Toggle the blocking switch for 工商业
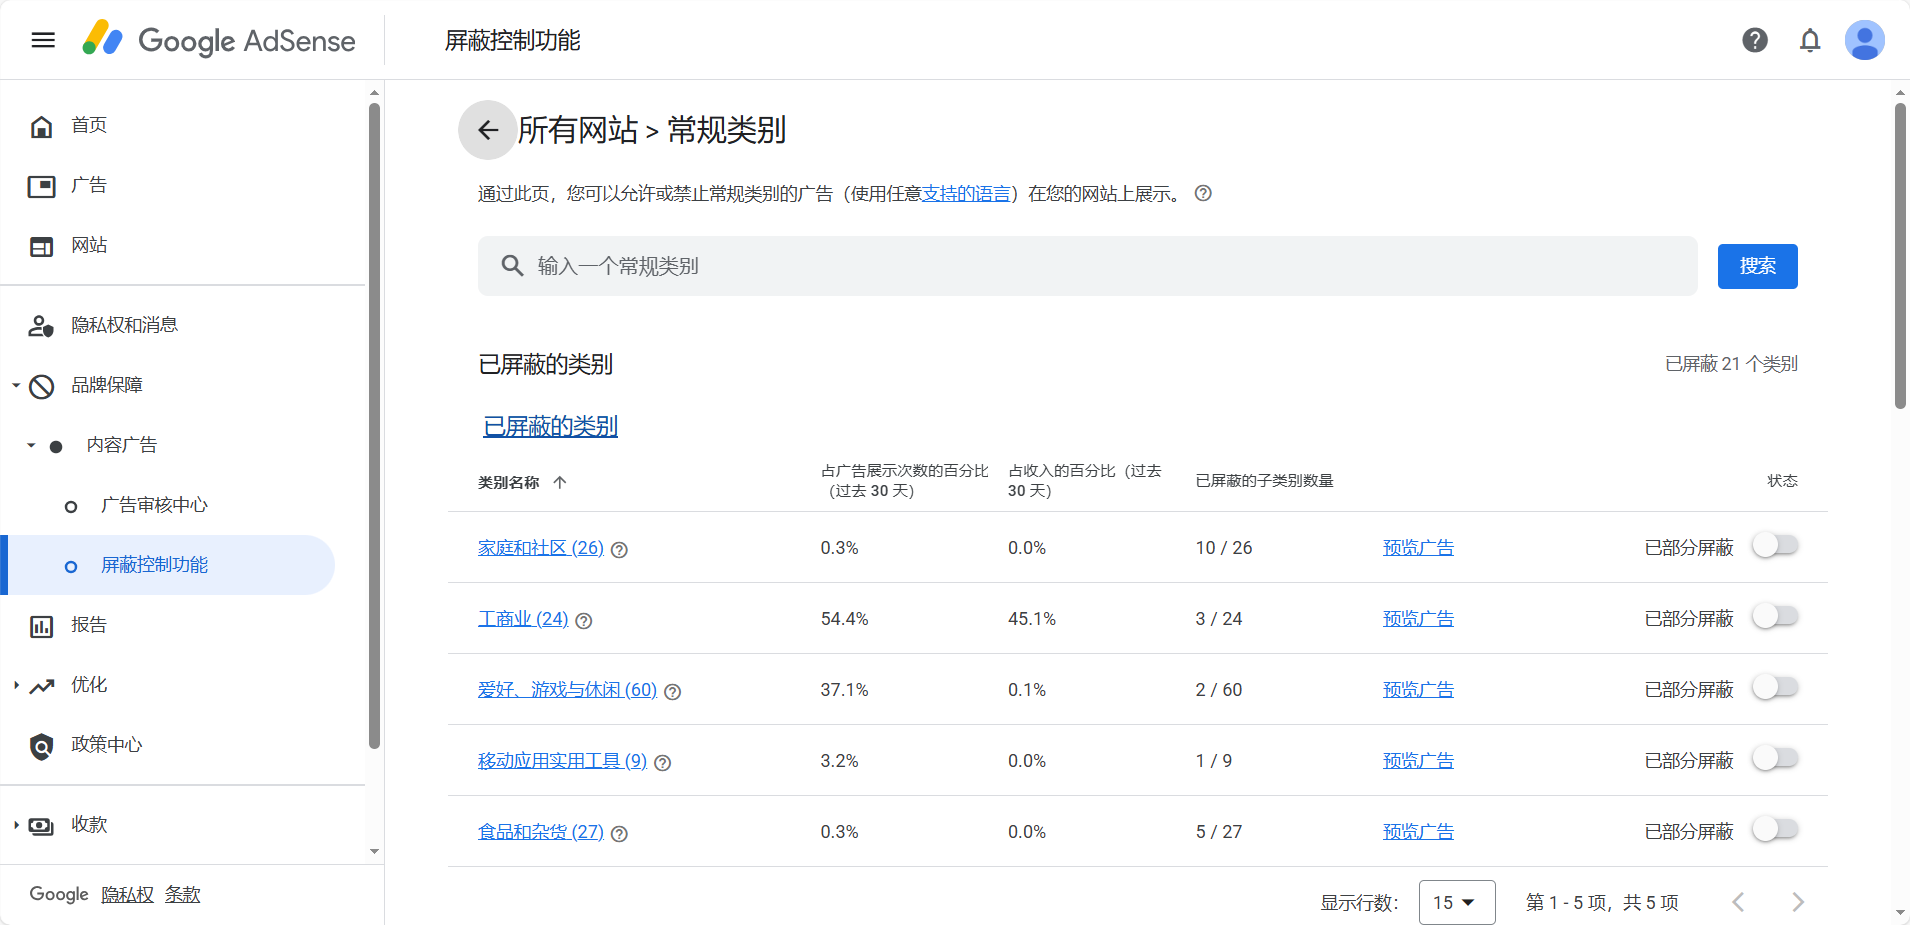 1775,616
